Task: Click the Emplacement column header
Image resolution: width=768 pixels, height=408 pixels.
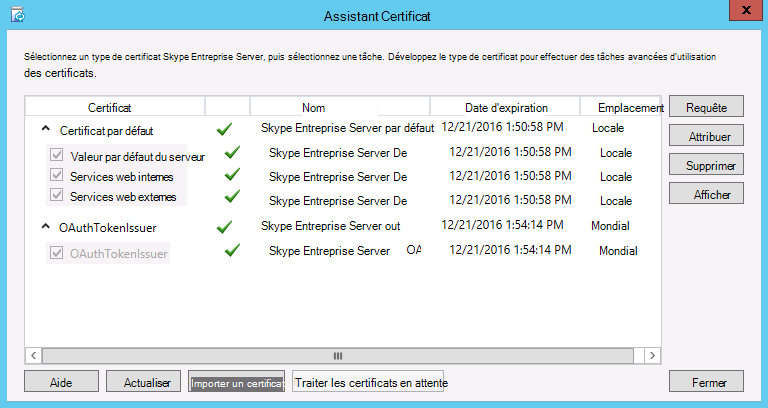Action: point(621,107)
